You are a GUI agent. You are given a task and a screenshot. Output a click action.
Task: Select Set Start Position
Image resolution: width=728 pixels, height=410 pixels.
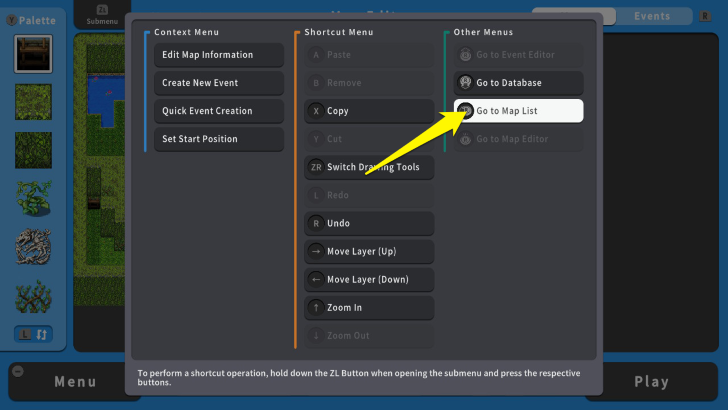(x=219, y=139)
